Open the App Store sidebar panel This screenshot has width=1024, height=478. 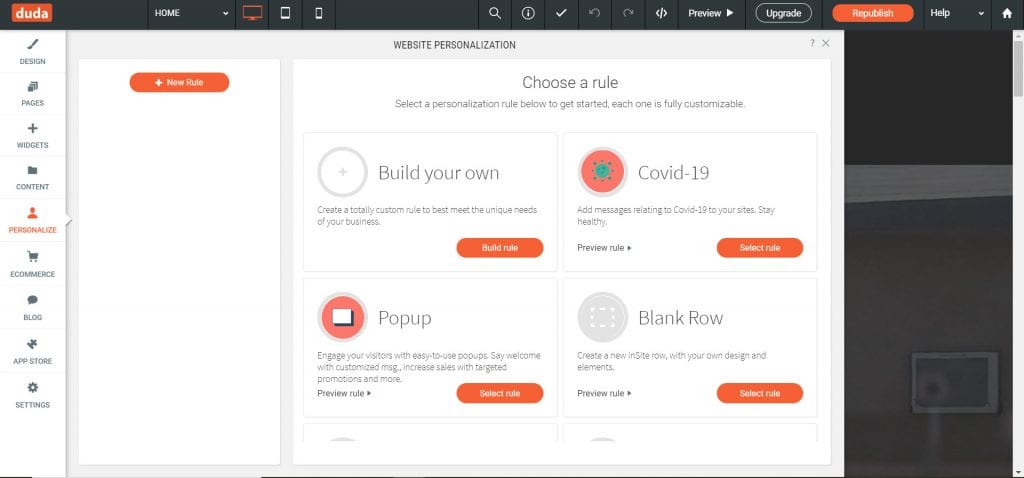click(33, 351)
